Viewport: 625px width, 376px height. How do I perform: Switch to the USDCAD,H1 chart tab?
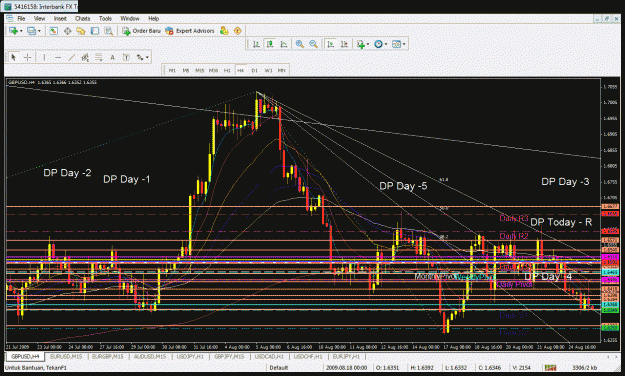coord(269,356)
